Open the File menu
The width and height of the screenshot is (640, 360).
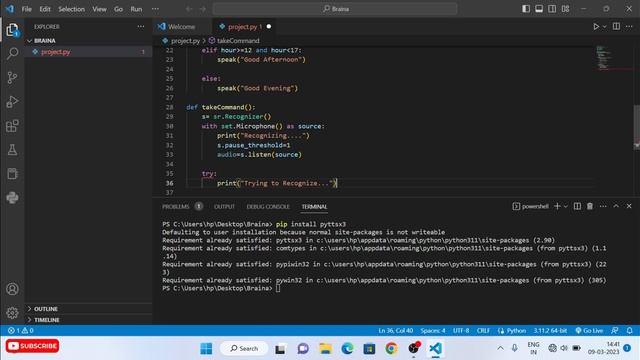(x=27, y=9)
